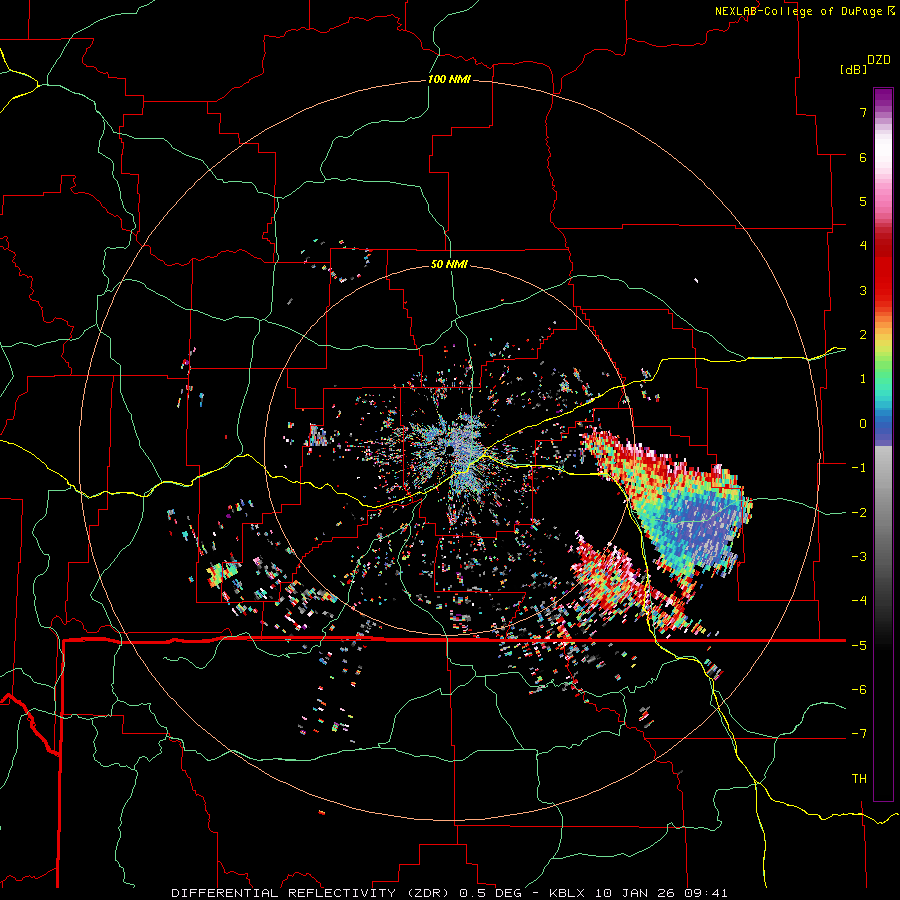Viewport: 900px width, 900px height.
Task: Click the radar site center at Billings
Action: tap(449, 449)
